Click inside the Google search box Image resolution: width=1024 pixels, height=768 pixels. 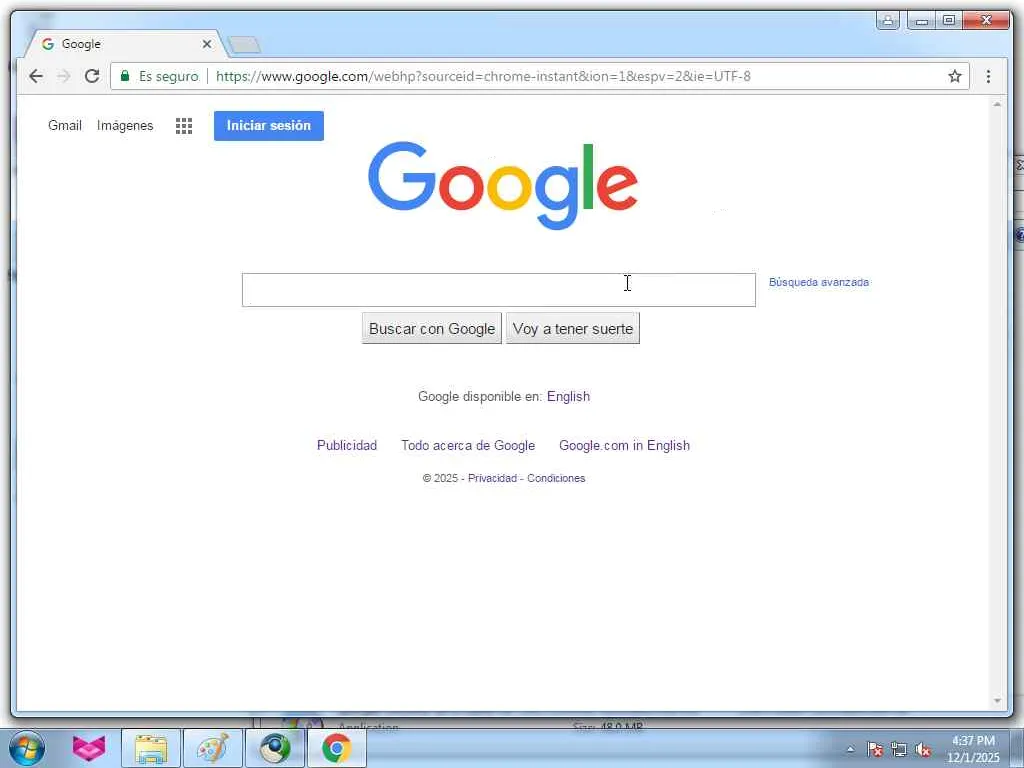click(x=498, y=290)
